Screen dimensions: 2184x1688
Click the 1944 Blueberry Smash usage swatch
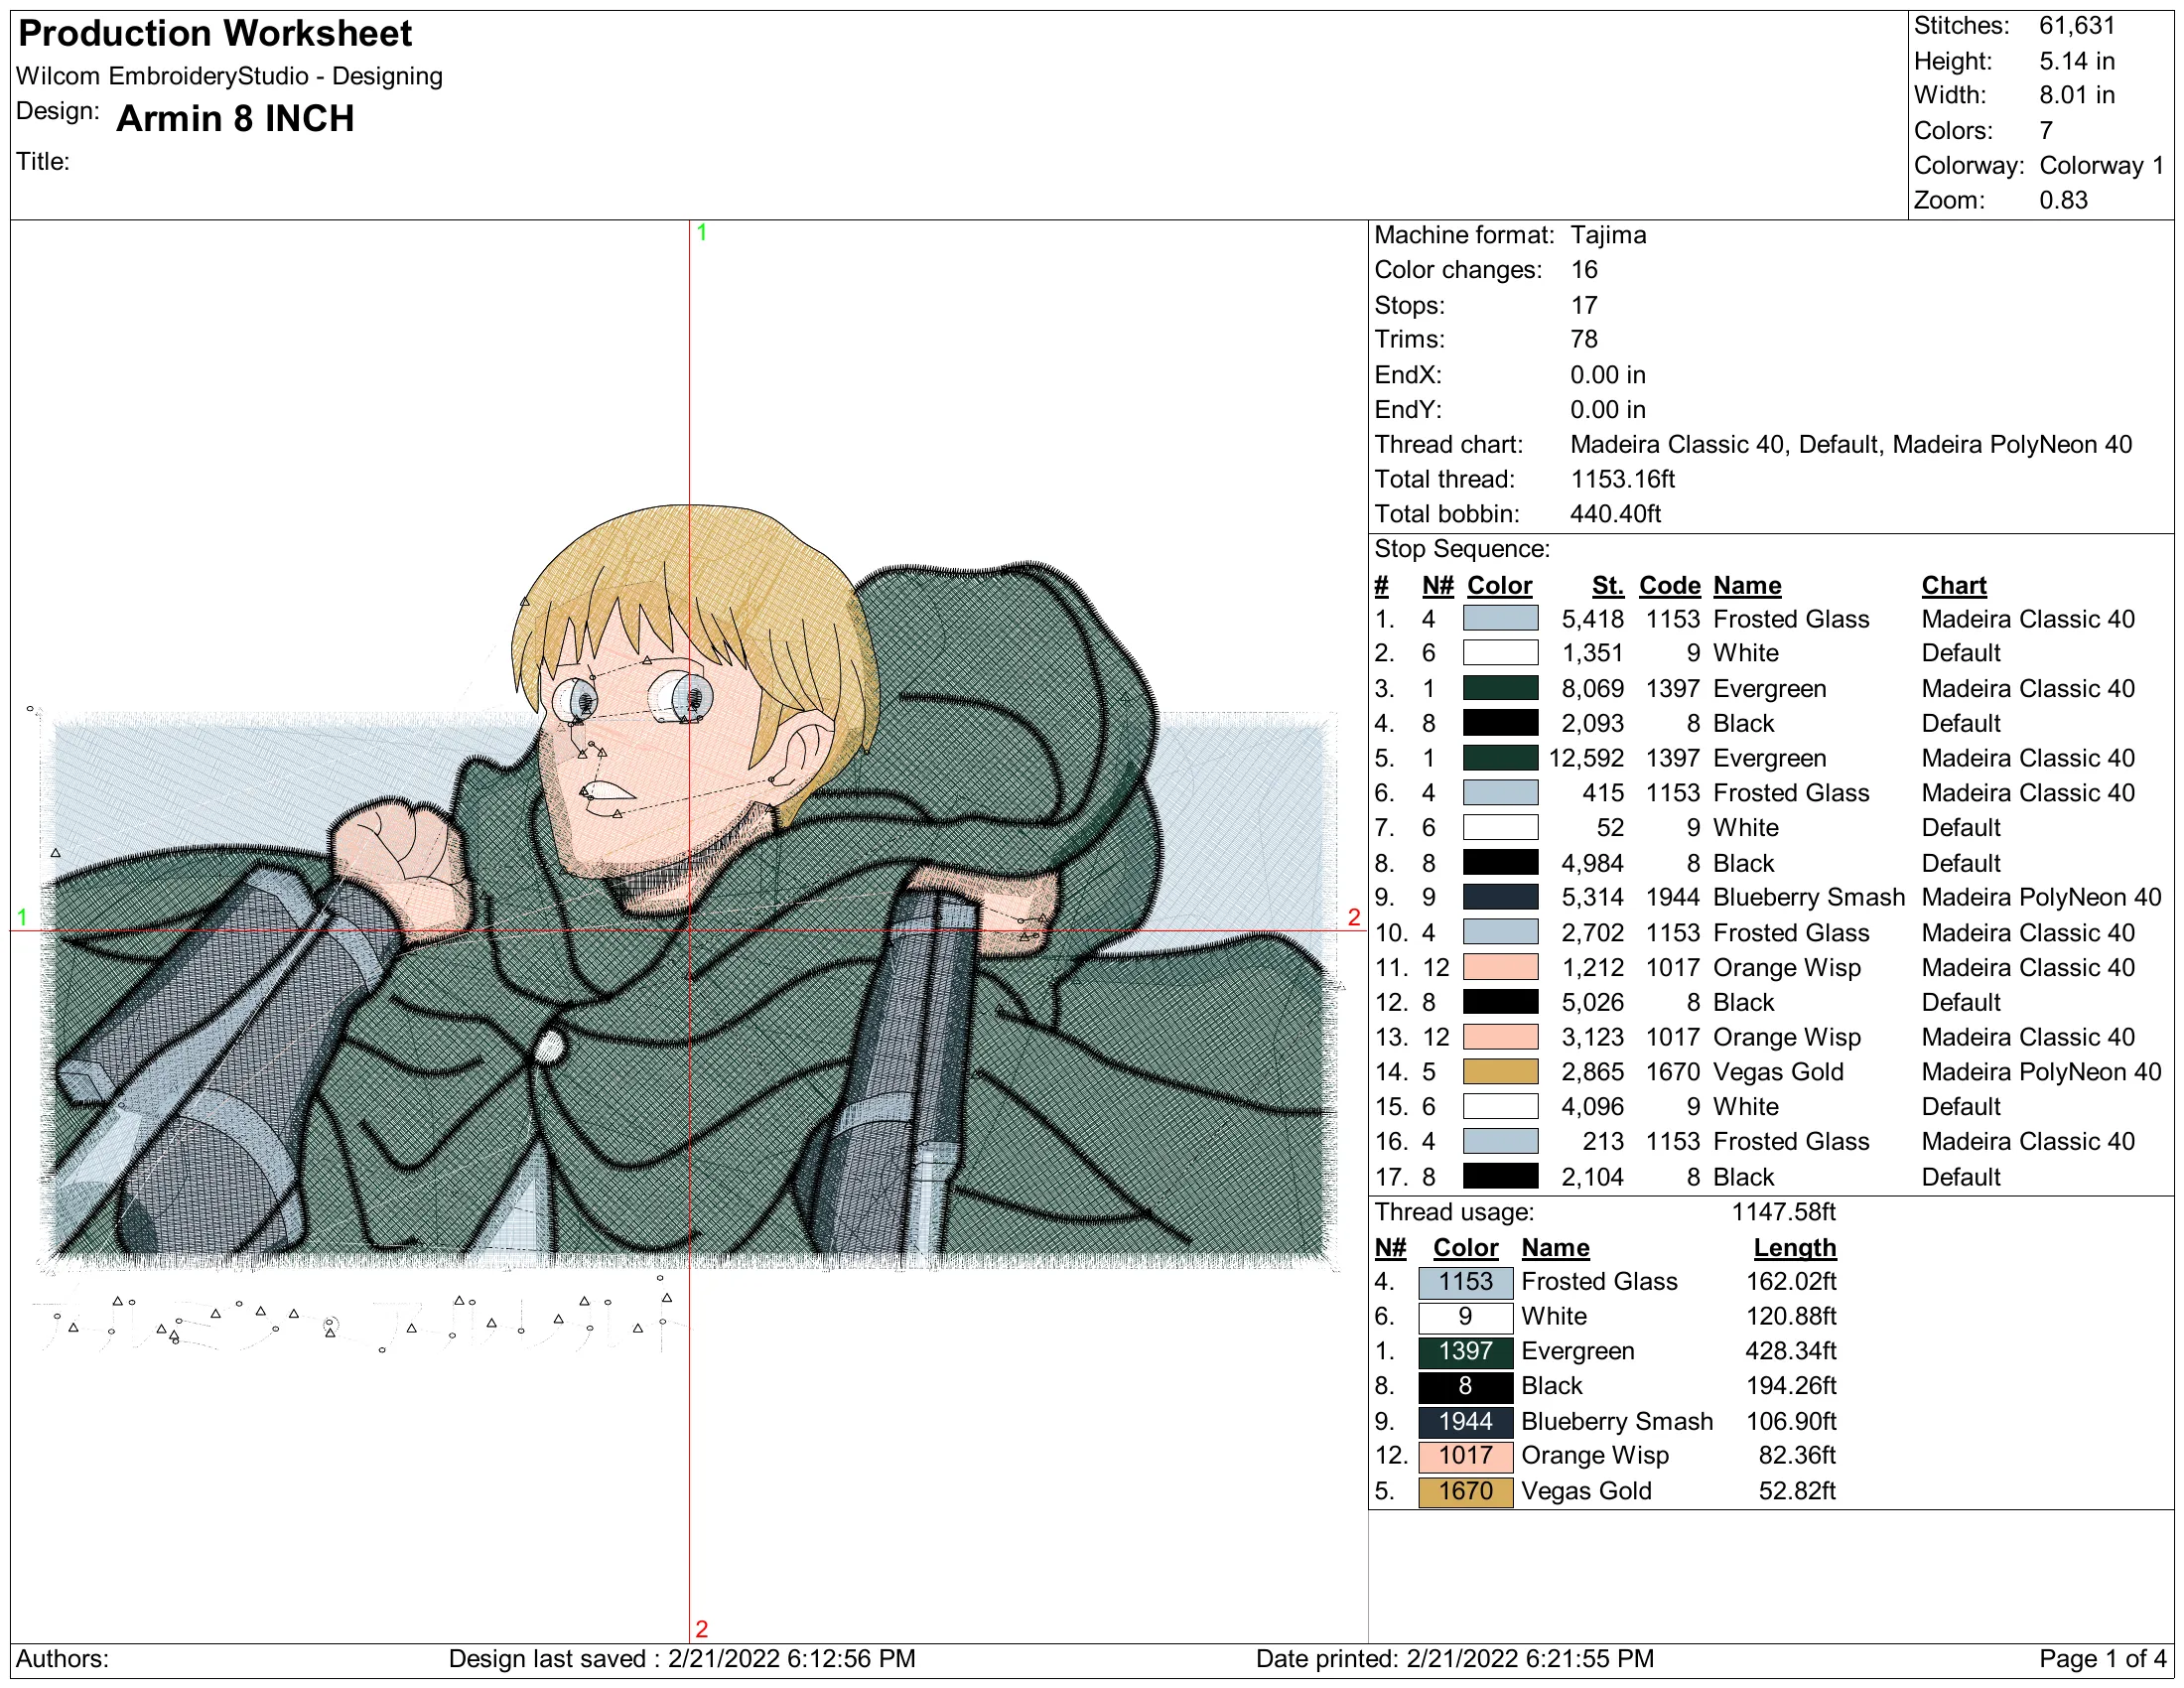point(1465,1422)
